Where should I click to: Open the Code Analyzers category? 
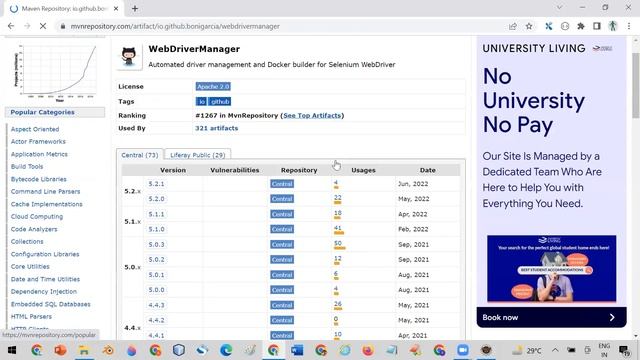[34, 229]
